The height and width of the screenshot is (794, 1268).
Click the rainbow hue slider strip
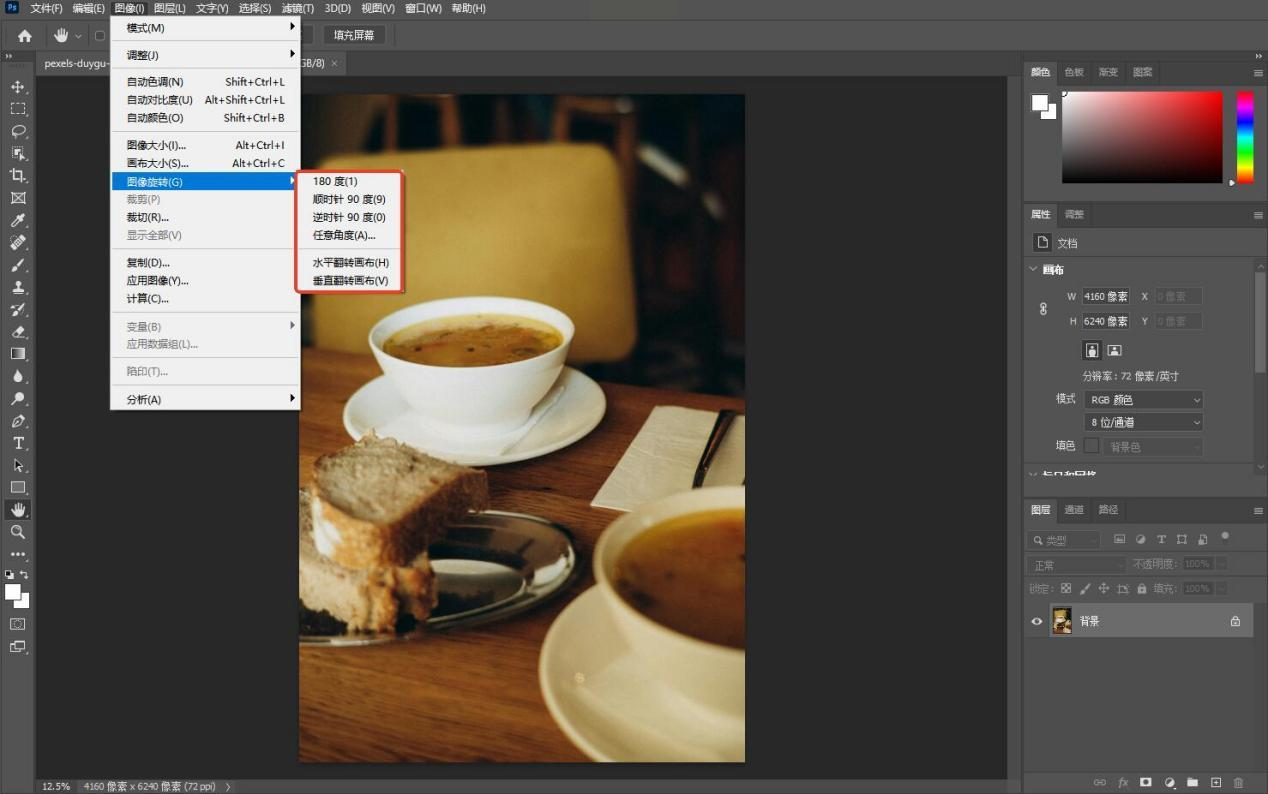pyautogui.click(x=1245, y=137)
